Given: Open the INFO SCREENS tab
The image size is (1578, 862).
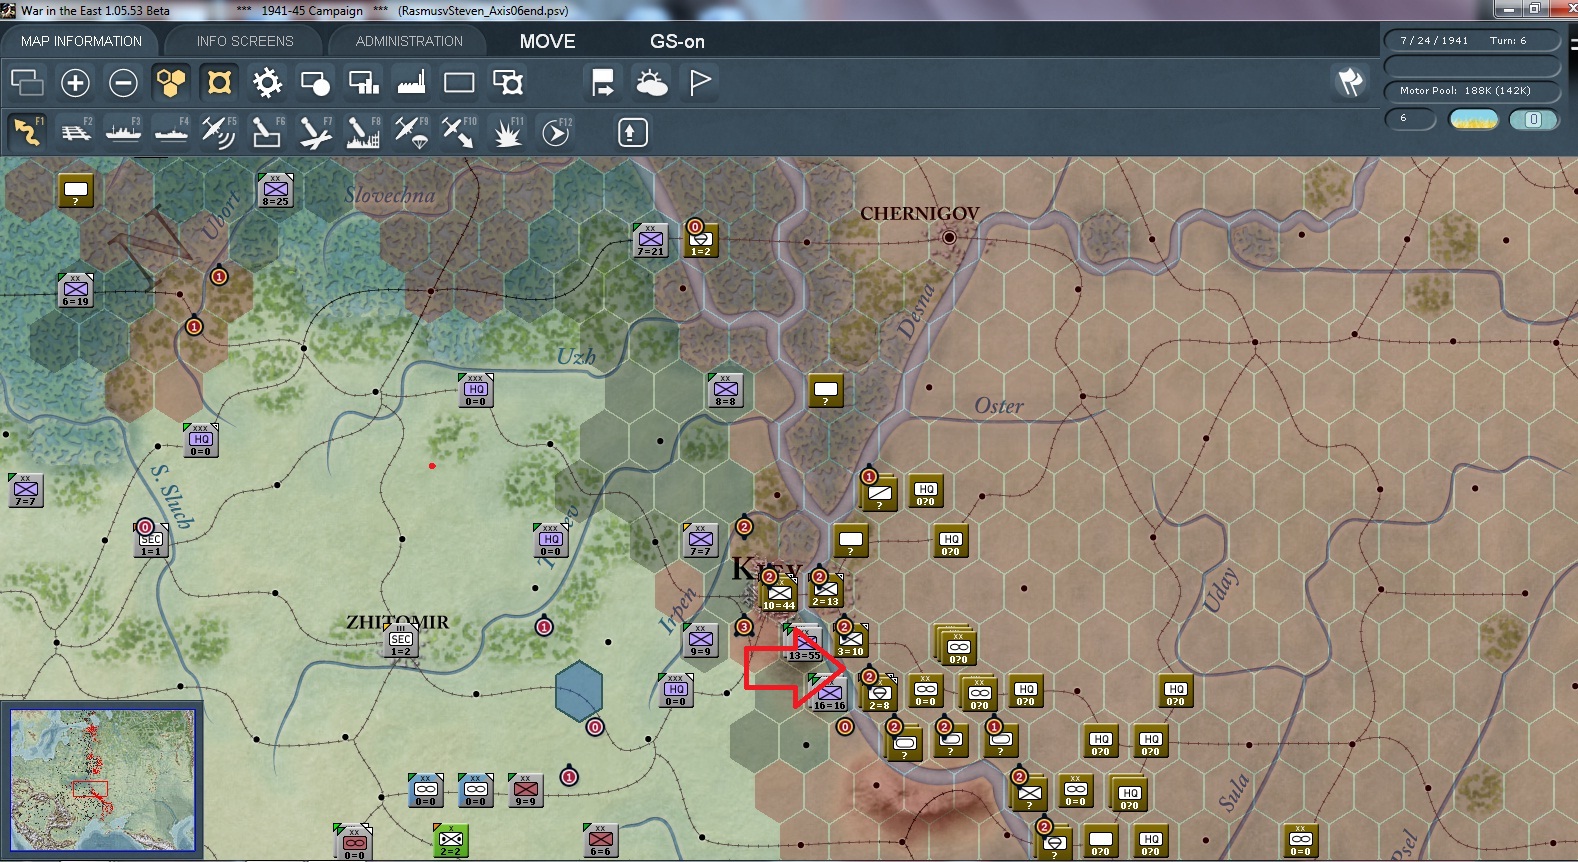Looking at the screenshot, I should [245, 41].
